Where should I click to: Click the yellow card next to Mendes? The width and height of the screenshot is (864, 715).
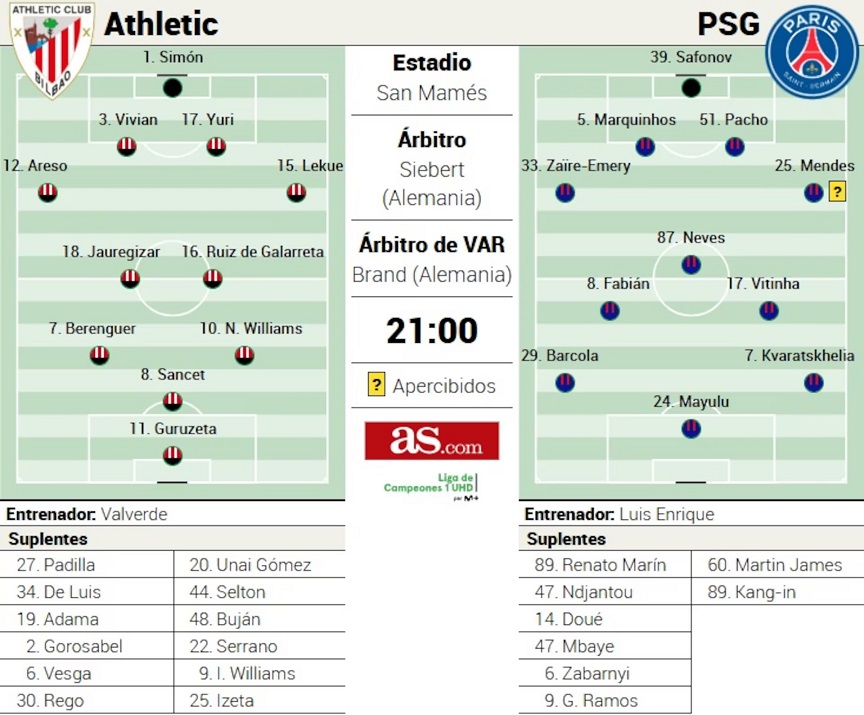tap(837, 192)
